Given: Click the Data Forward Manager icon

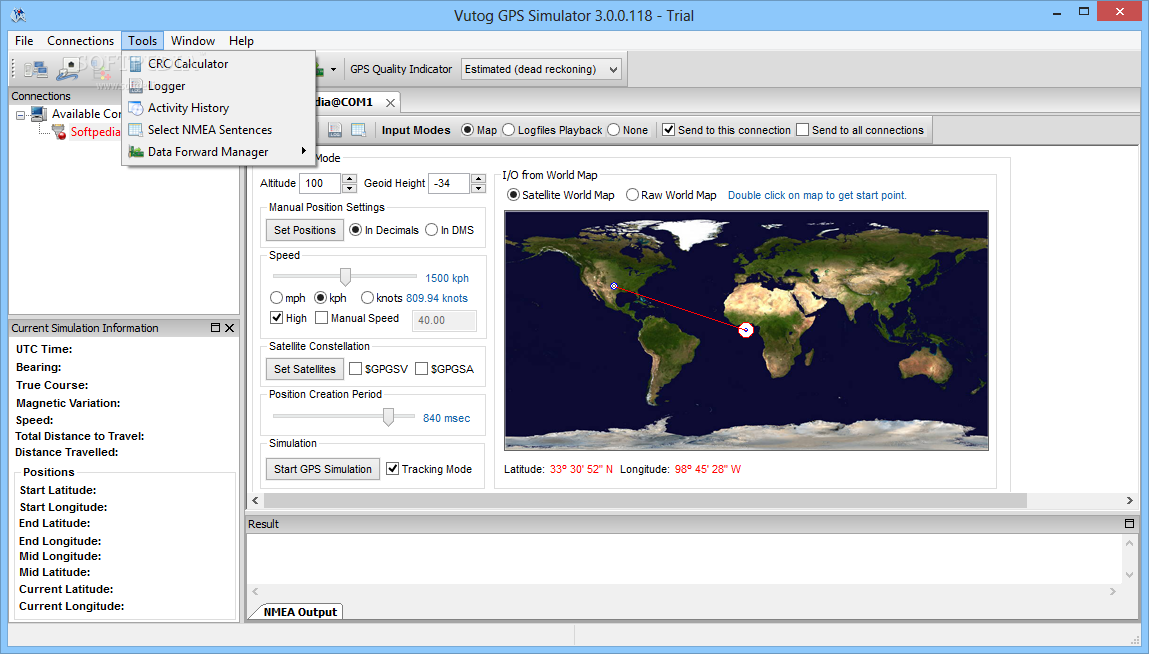Looking at the screenshot, I should tap(136, 152).
